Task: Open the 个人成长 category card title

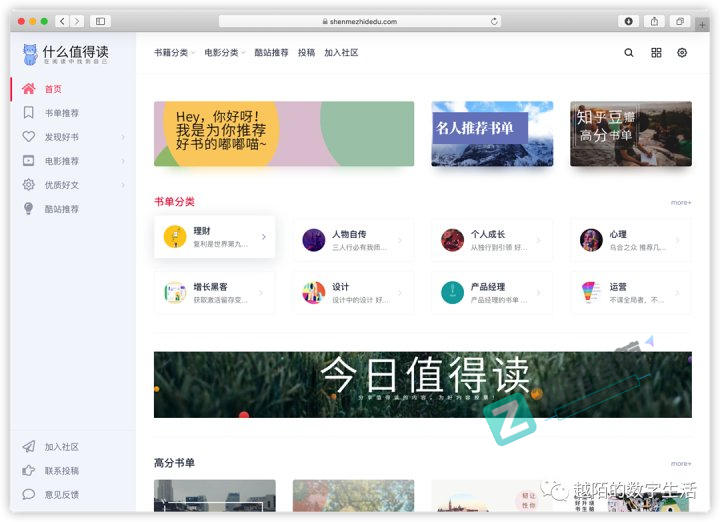Action: (488, 234)
